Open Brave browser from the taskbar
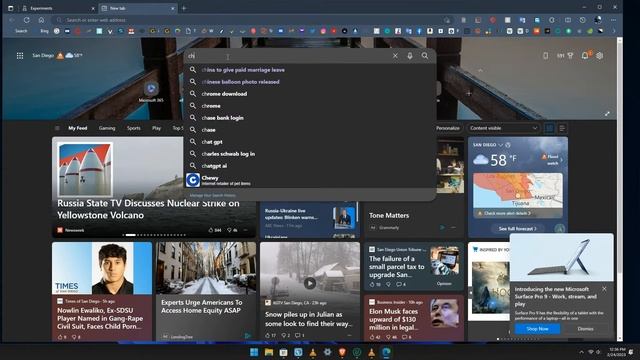The image size is (640, 360). click(x=342, y=352)
